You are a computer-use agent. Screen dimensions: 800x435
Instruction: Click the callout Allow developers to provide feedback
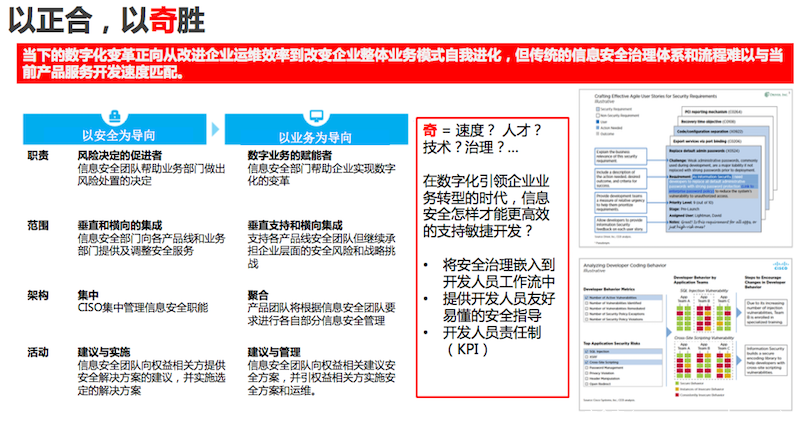pos(620,224)
